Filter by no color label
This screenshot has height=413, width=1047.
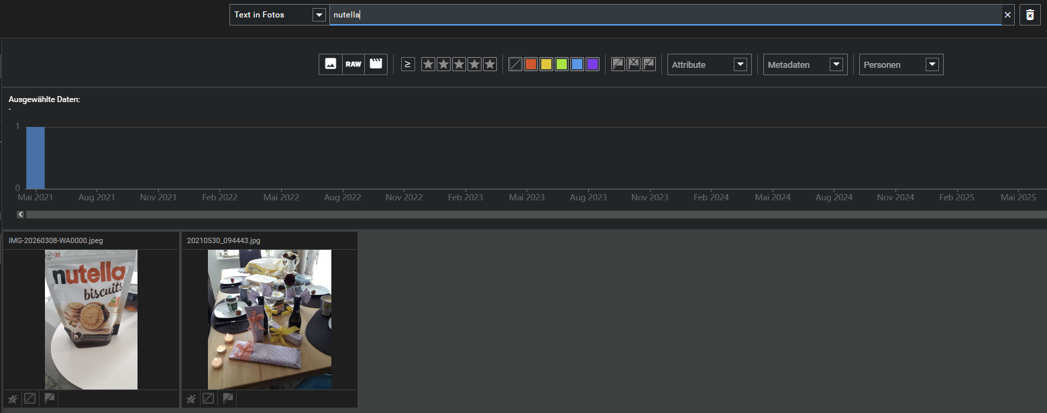point(515,64)
